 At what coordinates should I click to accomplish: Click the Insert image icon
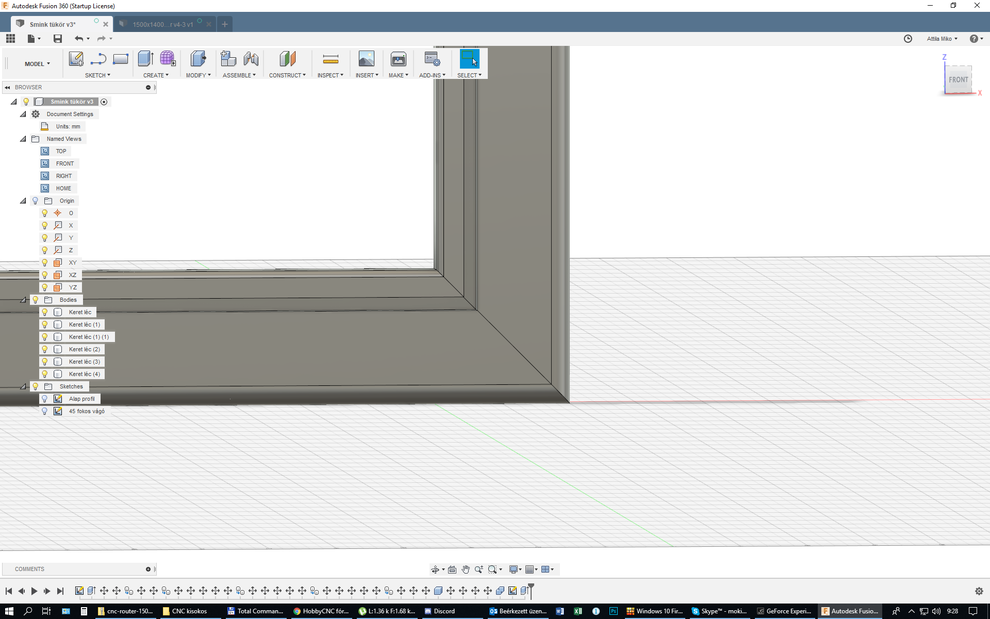pos(366,59)
